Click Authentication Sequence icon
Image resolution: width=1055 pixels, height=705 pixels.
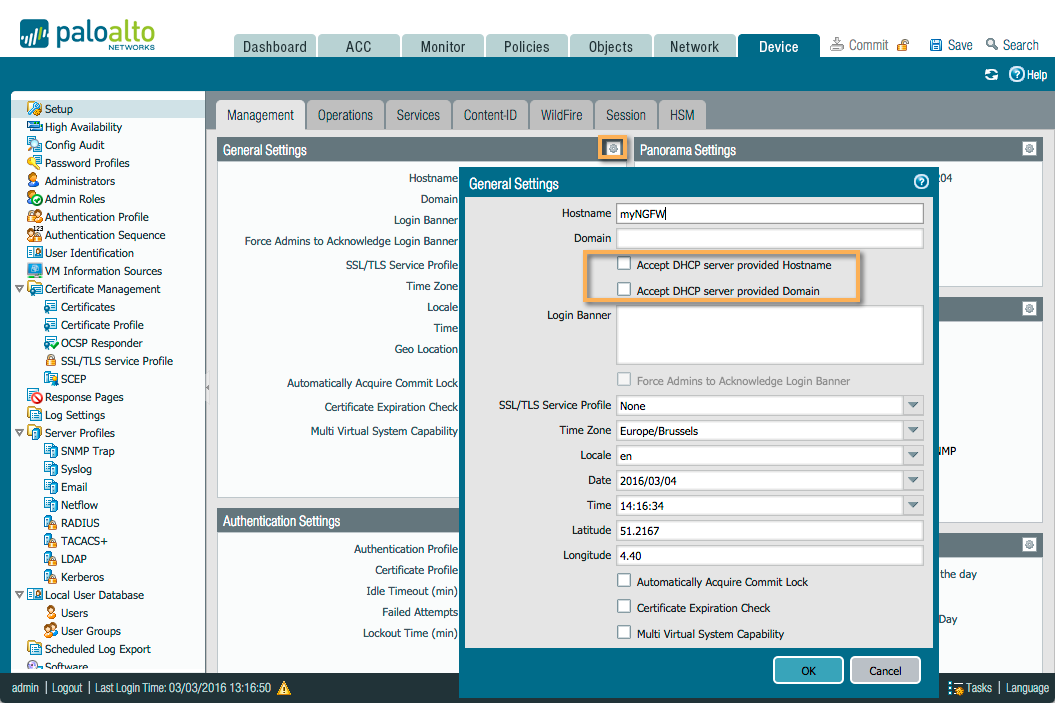(x=34, y=234)
